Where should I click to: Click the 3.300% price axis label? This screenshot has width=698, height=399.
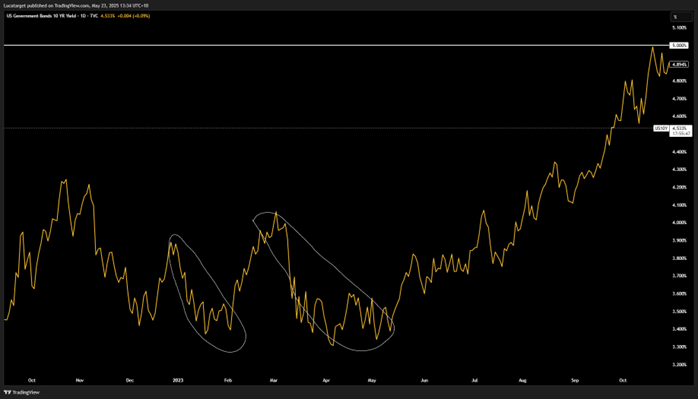pyautogui.click(x=679, y=346)
